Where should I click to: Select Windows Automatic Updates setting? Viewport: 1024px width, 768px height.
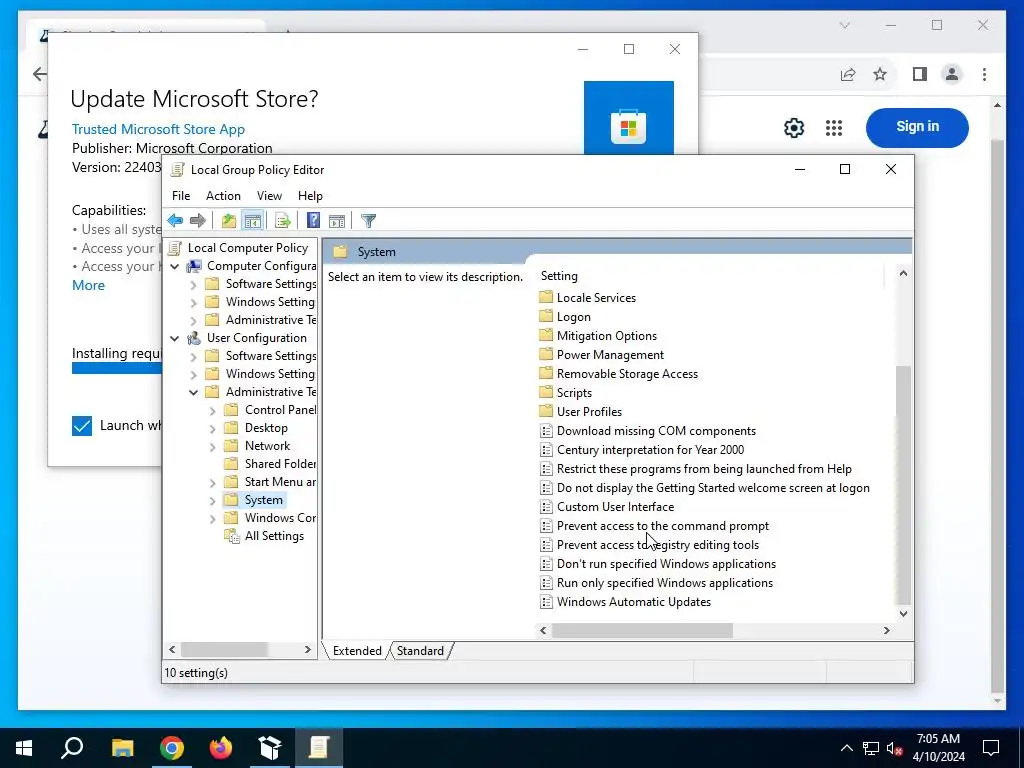(x=633, y=602)
